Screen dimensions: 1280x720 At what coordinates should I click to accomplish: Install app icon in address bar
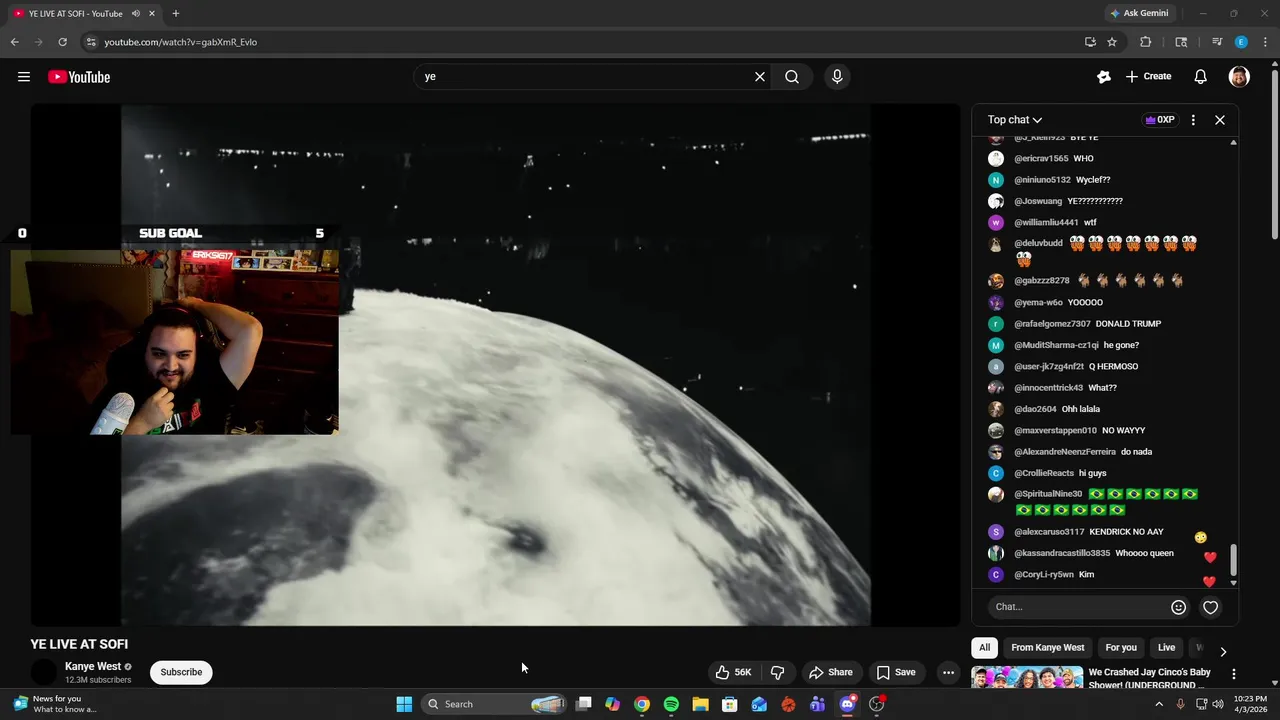coord(1090,42)
